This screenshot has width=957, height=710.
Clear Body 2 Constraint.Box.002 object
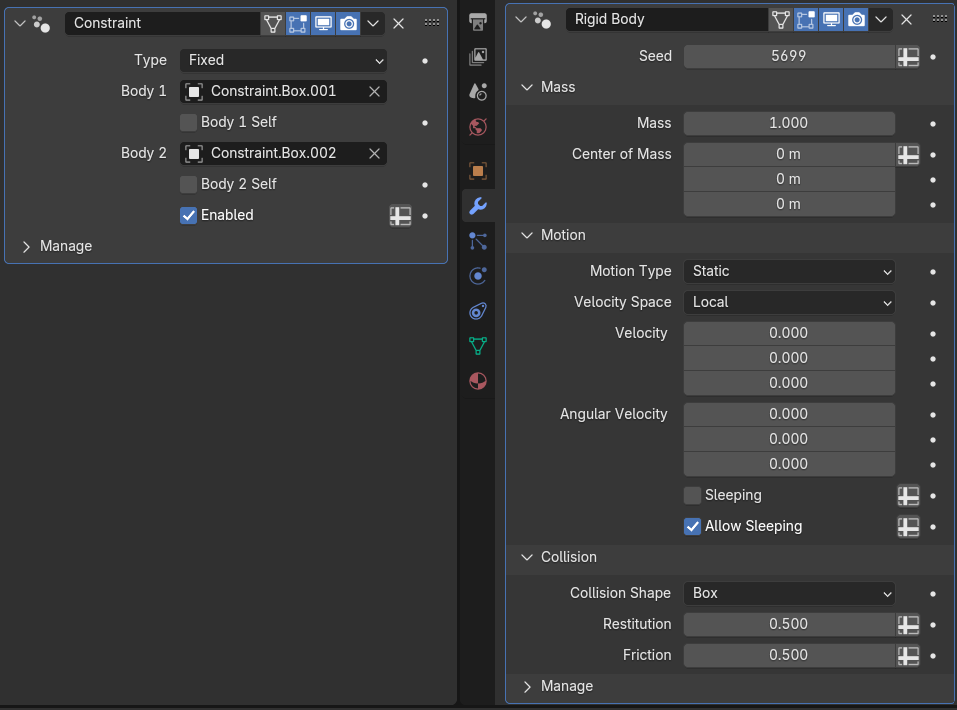374,154
